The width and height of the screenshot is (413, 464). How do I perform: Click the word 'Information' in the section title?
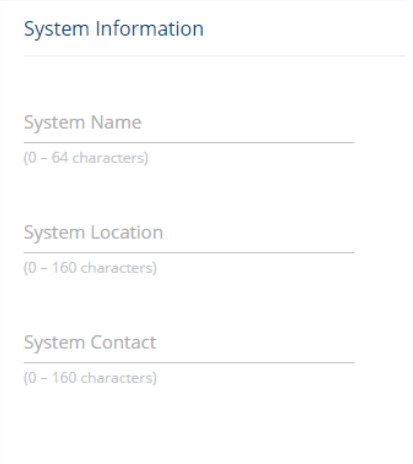150,28
